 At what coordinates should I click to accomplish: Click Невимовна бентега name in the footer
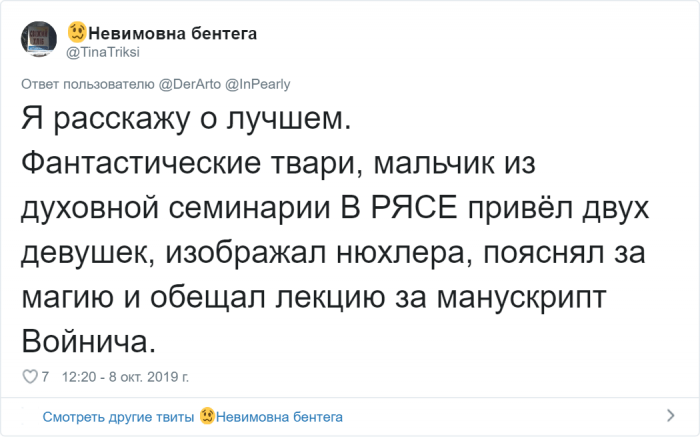[279, 417]
